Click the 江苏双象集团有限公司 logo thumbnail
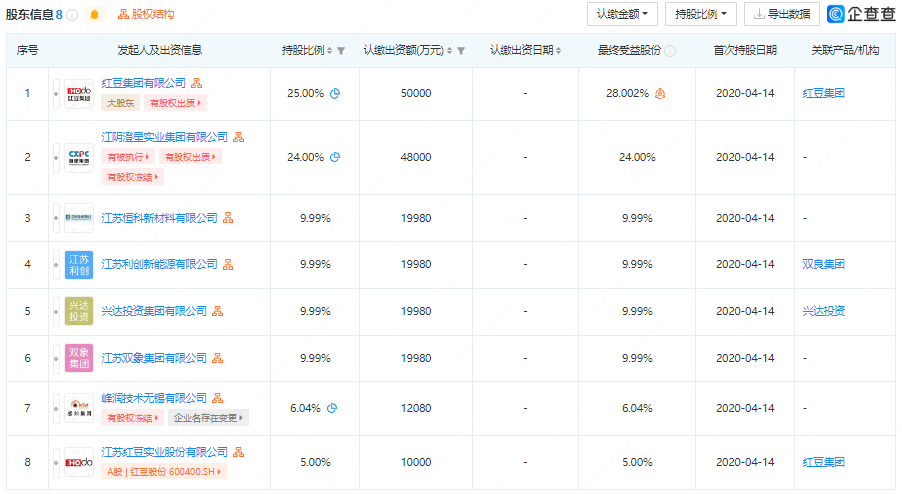Image resolution: width=902 pixels, height=495 pixels. (x=79, y=357)
